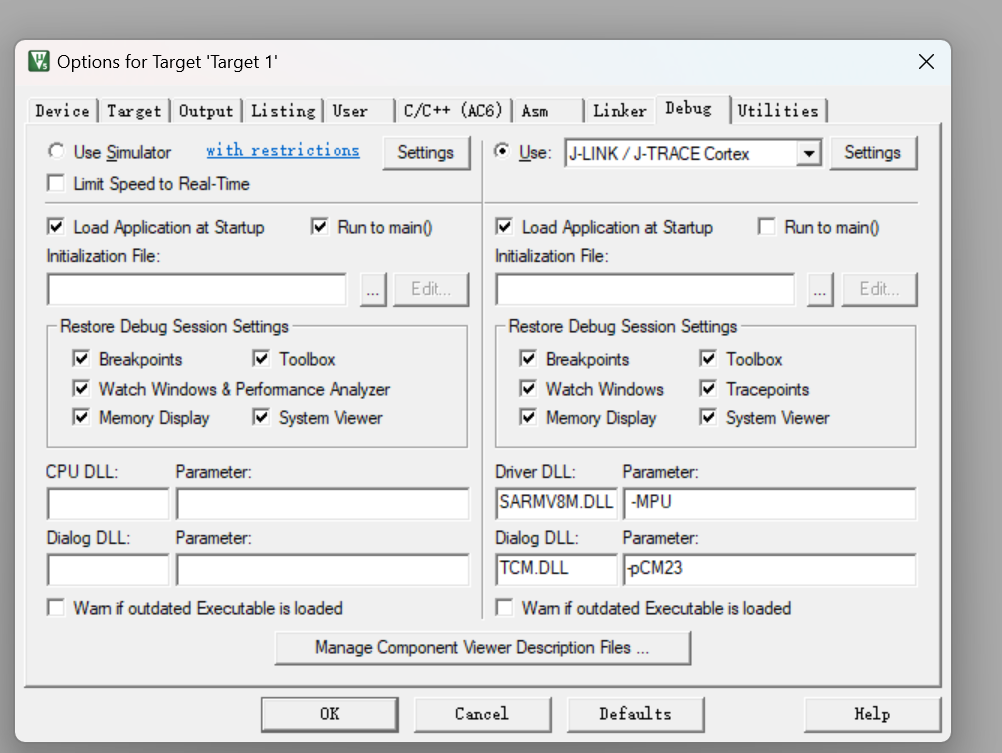The height and width of the screenshot is (753, 1002).
Task: Click the 'with restrictions' link
Action: click(x=282, y=150)
